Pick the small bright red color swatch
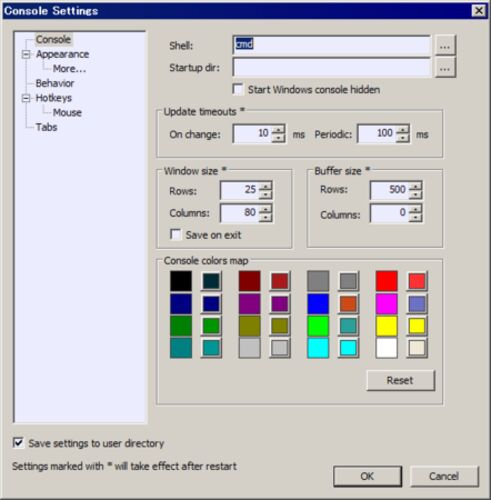 tap(417, 281)
